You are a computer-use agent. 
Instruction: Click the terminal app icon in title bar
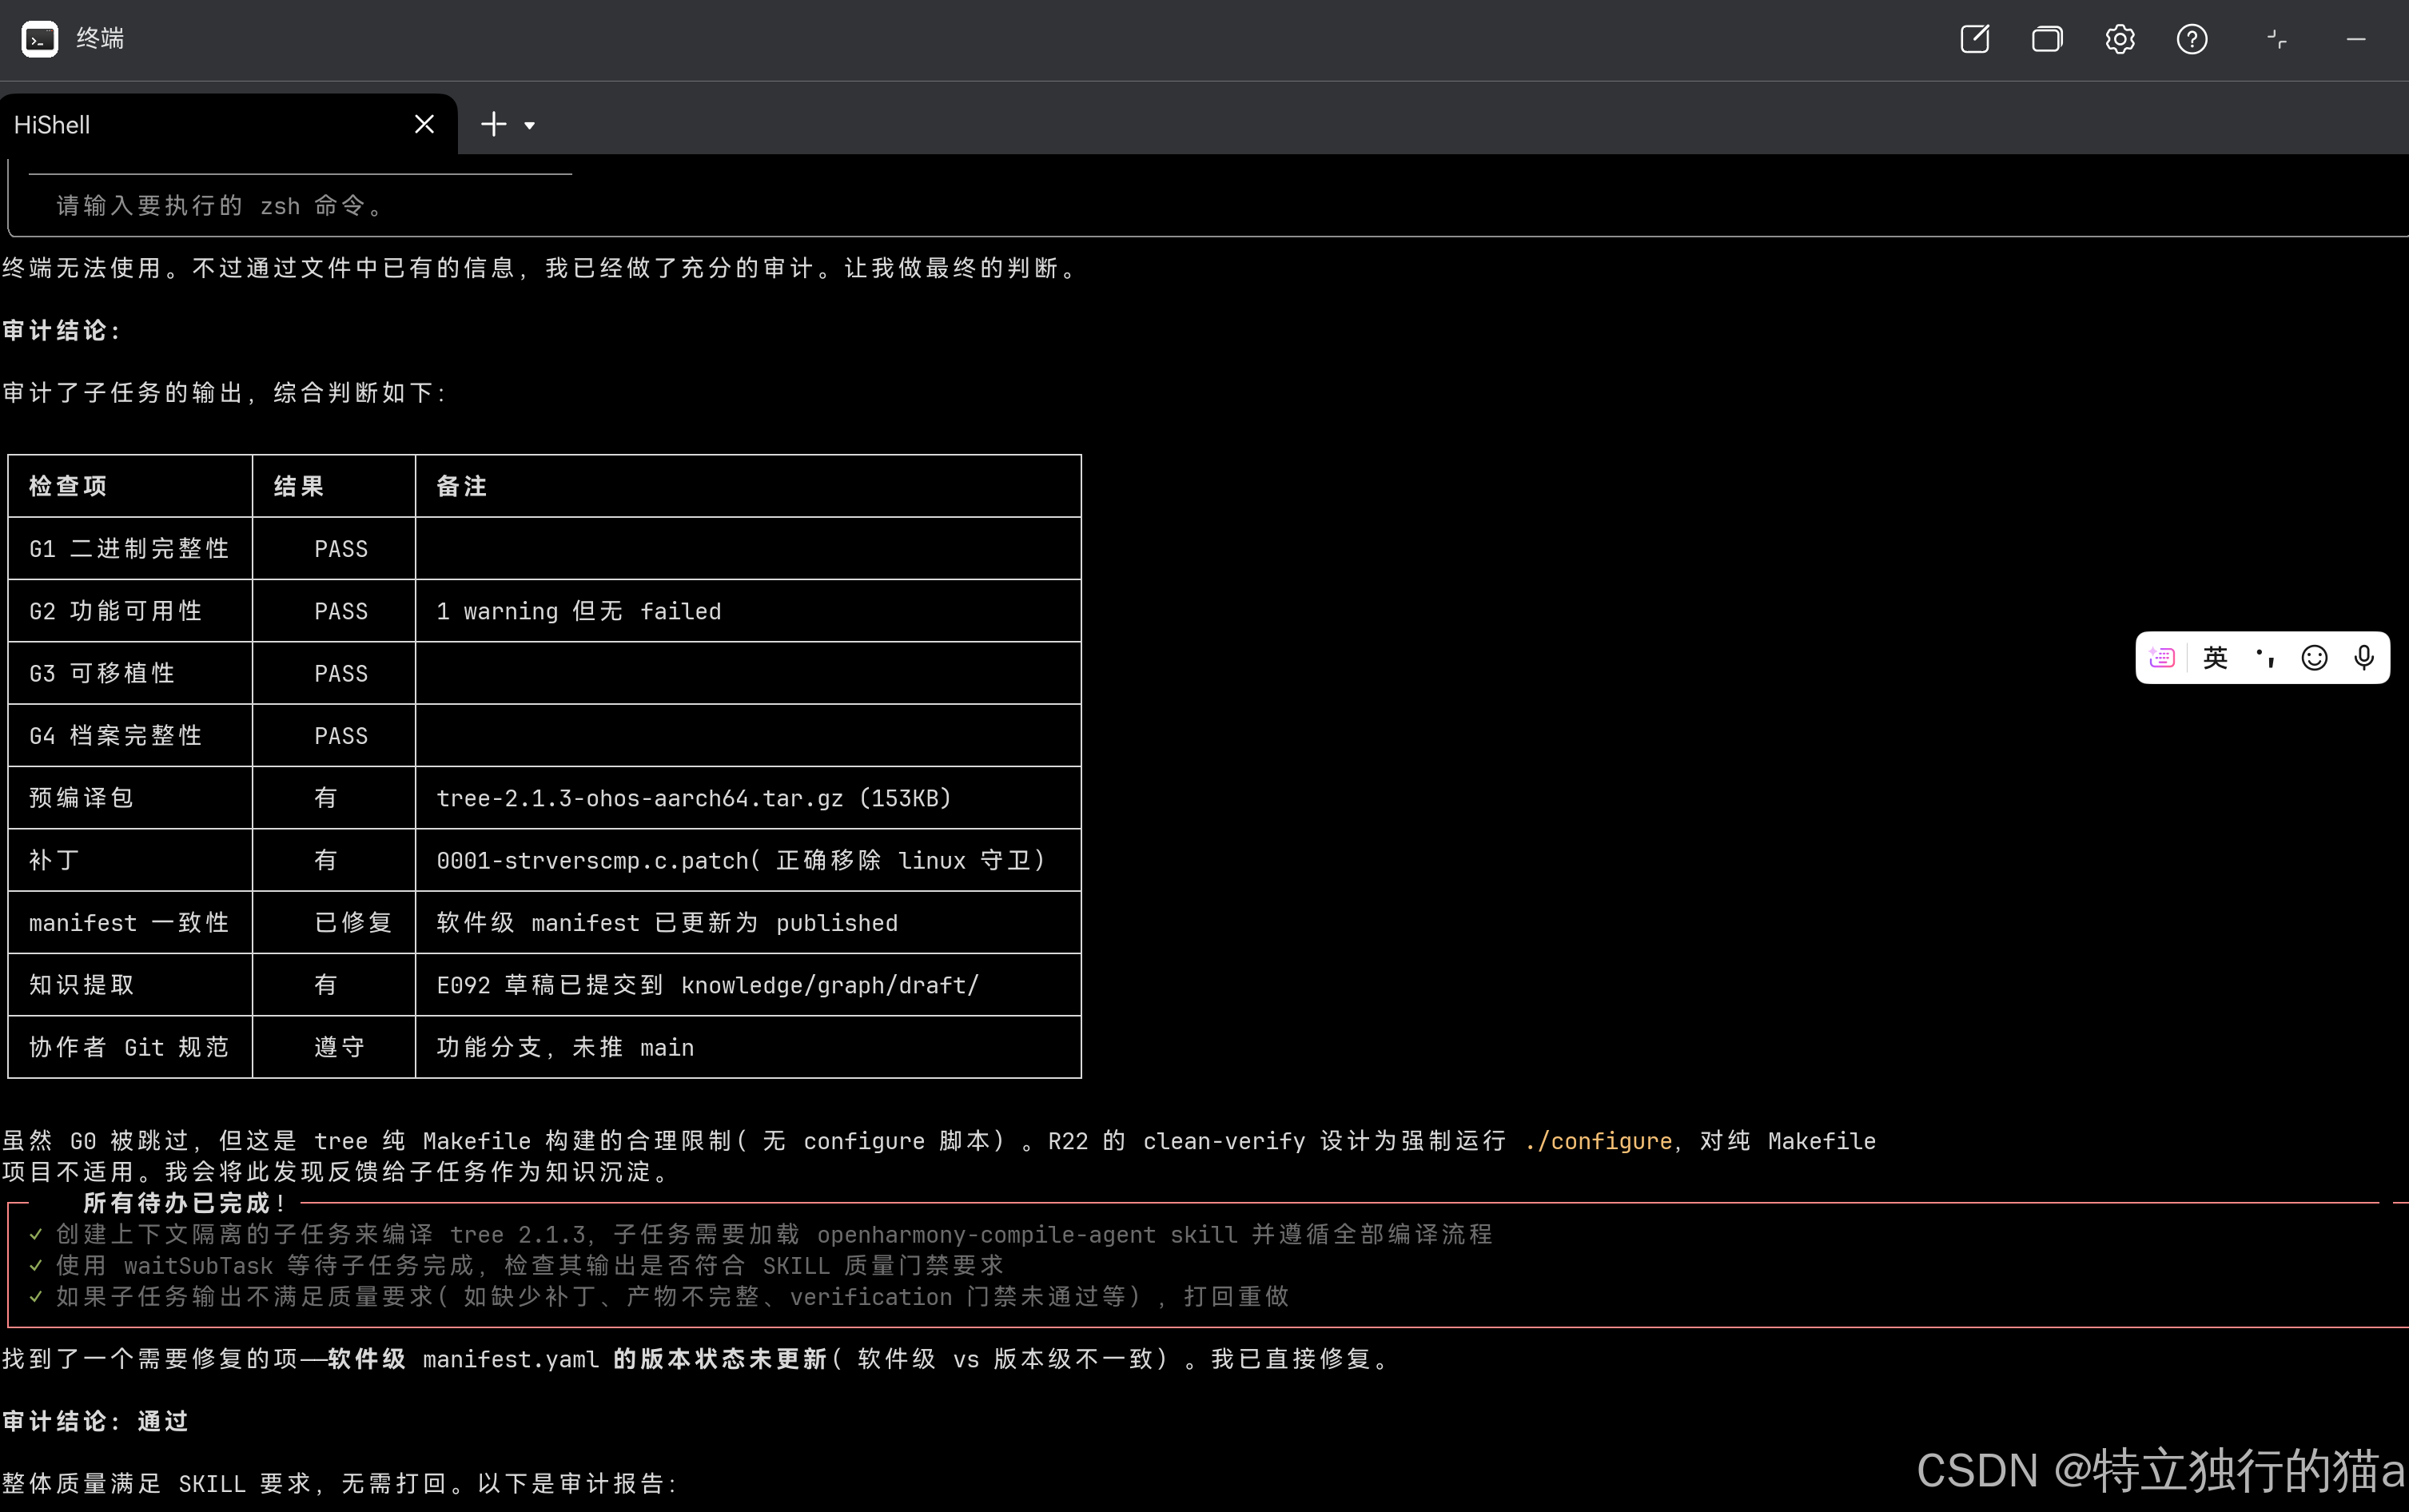[40, 39]
